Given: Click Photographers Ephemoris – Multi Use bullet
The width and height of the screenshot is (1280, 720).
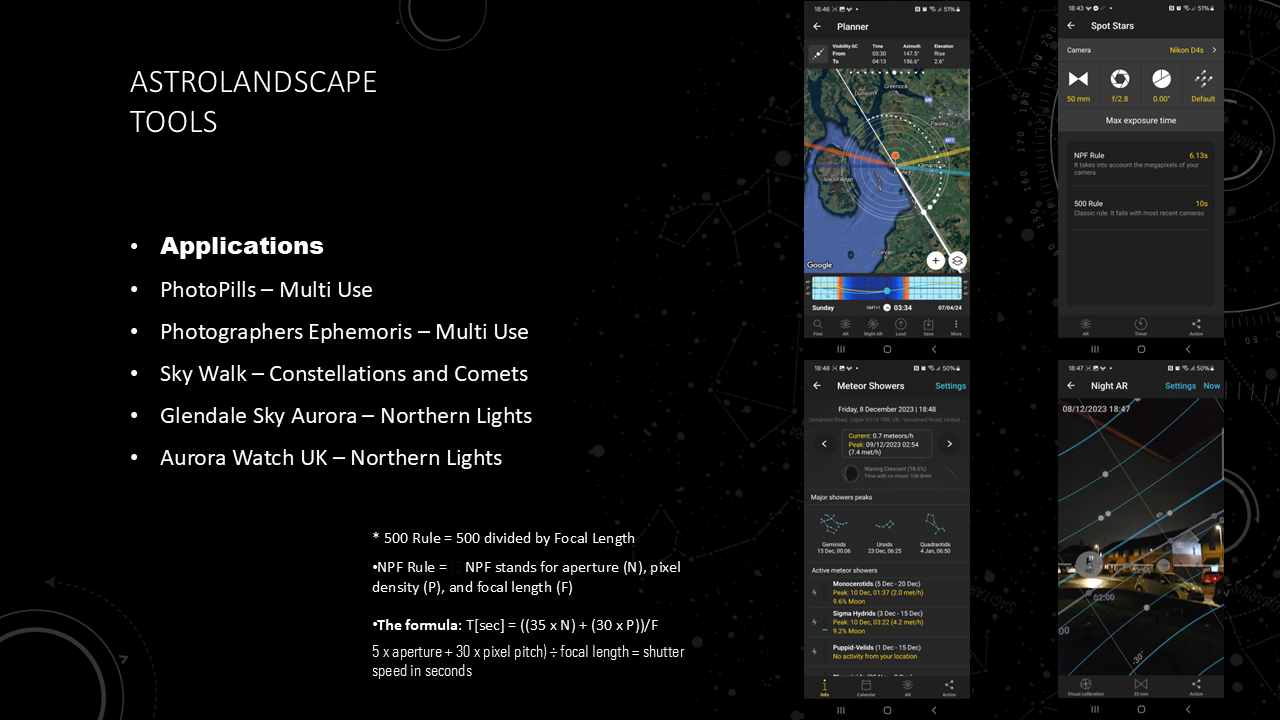Looking at the screenshot, I should [344, 332].
